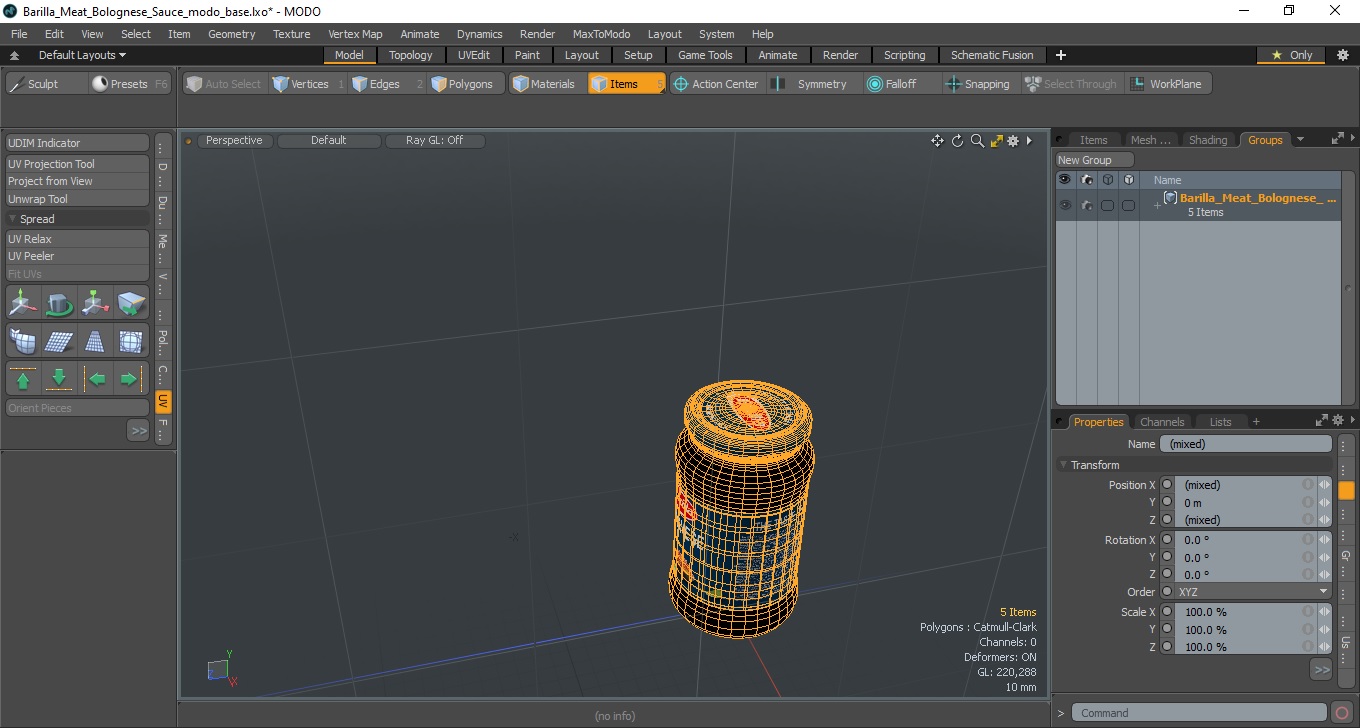
Task: Click the align UVs down arrow icon
Action: click(59, 379)
